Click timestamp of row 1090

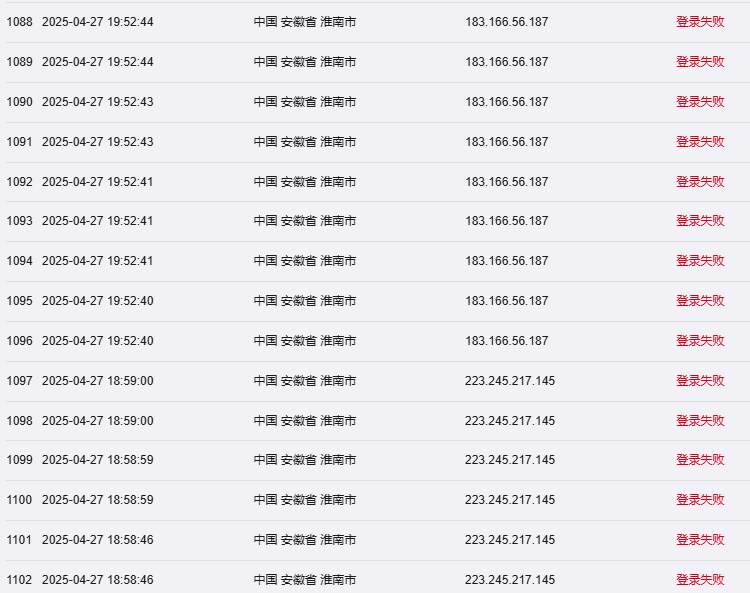coord(98,102)
